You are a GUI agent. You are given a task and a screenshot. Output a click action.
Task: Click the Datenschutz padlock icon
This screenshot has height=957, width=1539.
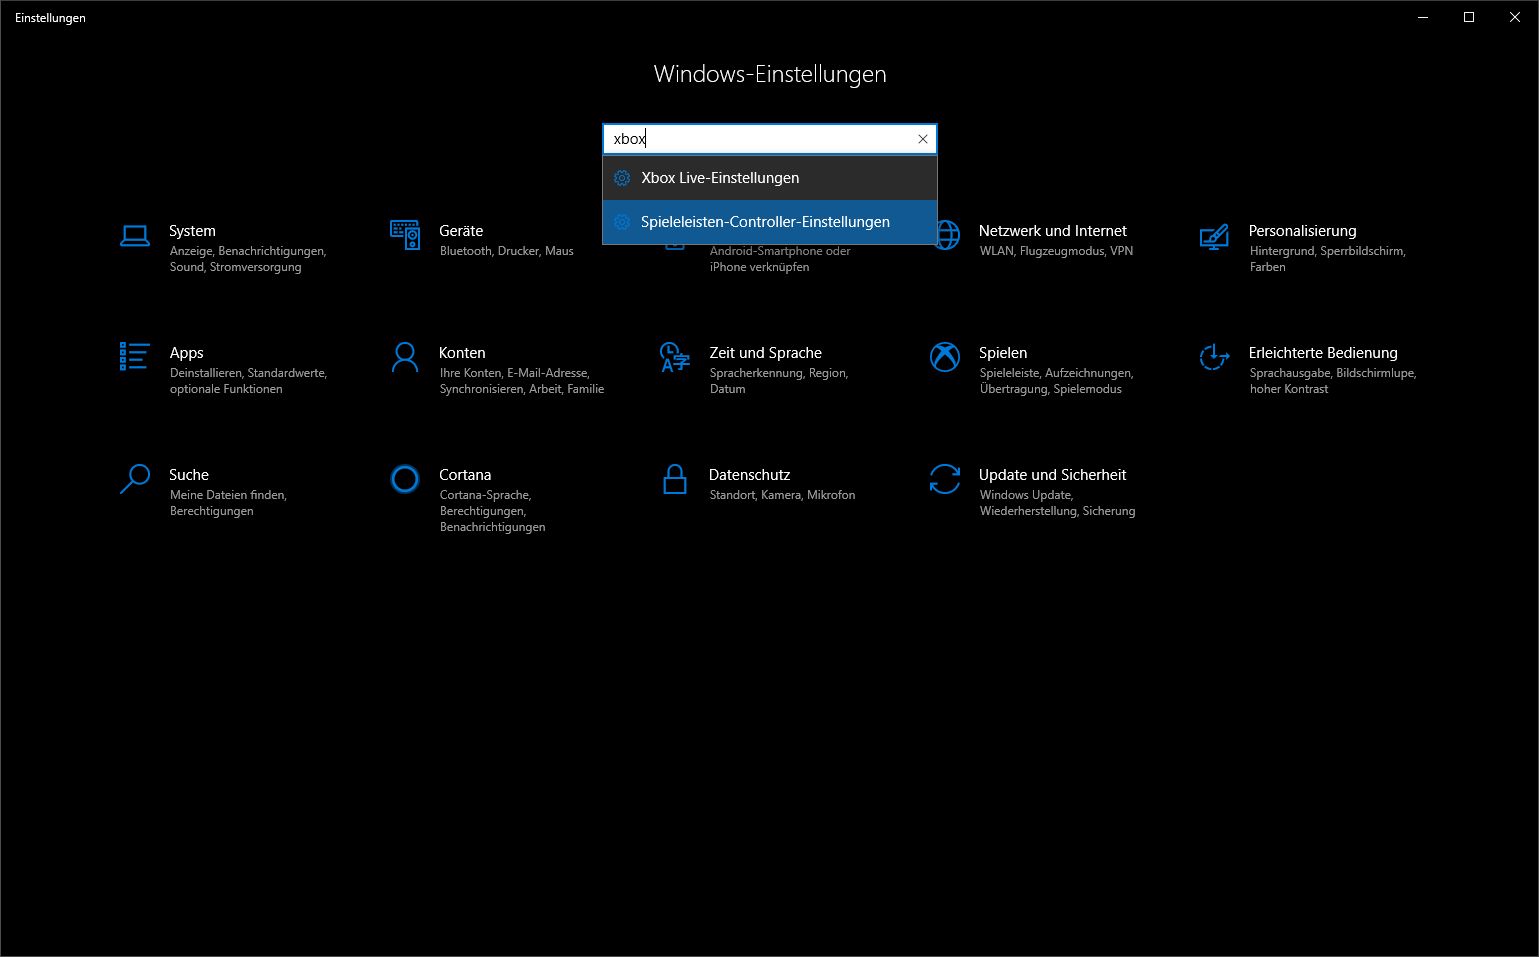click(x=675, y=479)
